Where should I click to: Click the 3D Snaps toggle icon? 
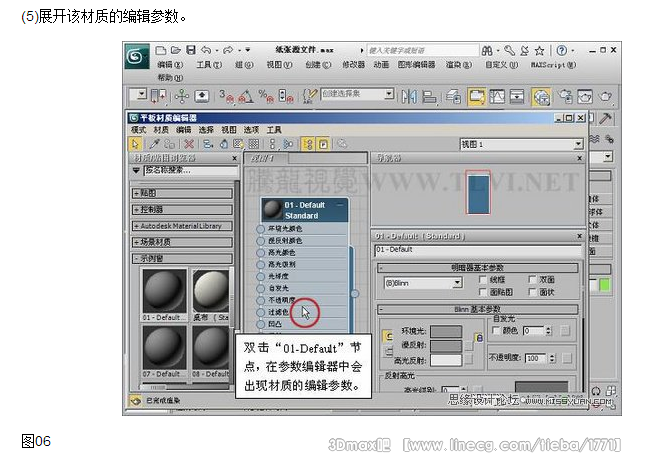[226, 96]
